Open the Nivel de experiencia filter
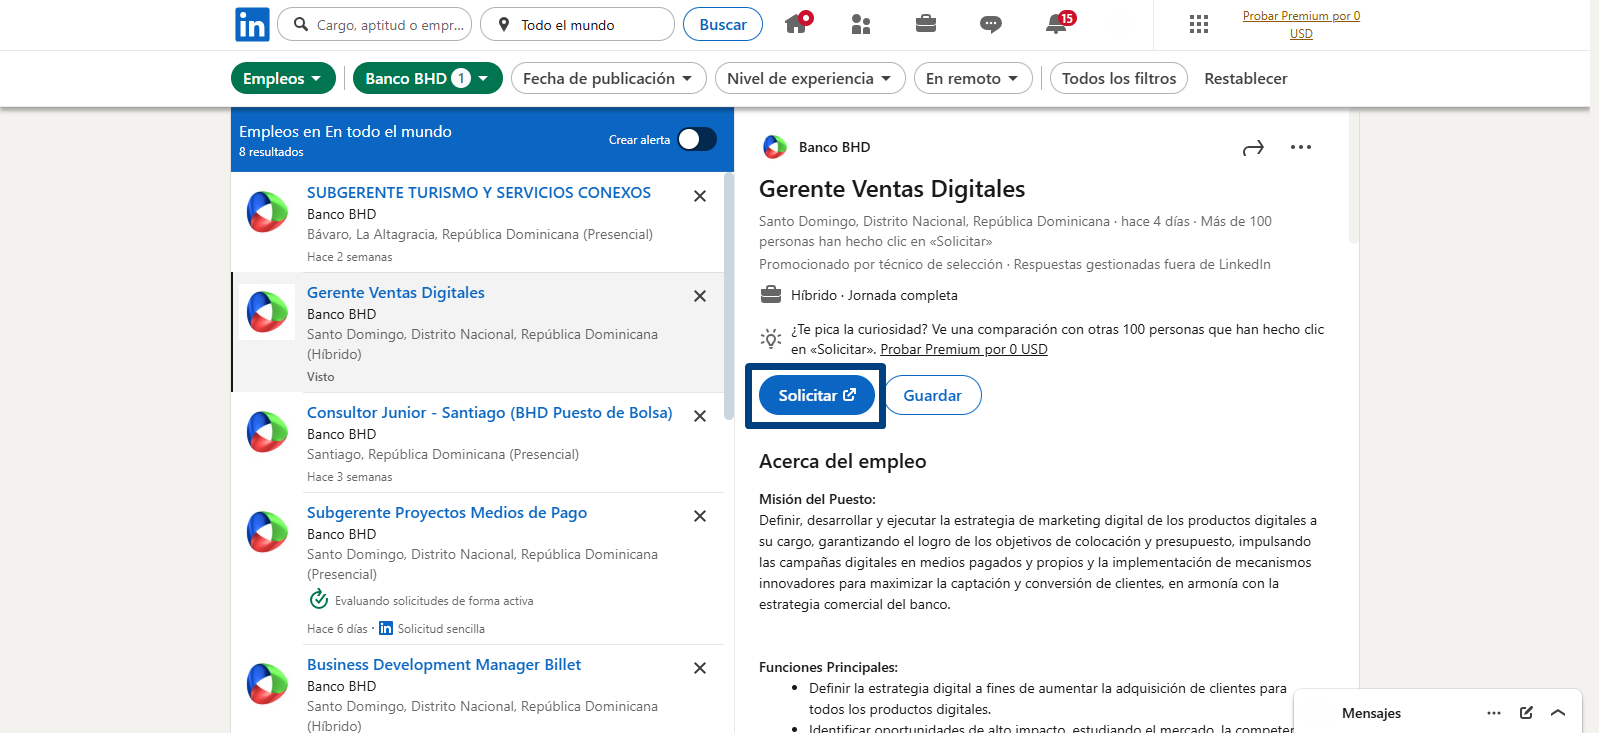Viewport: 1599px width, 733px height. click(810, 78)
